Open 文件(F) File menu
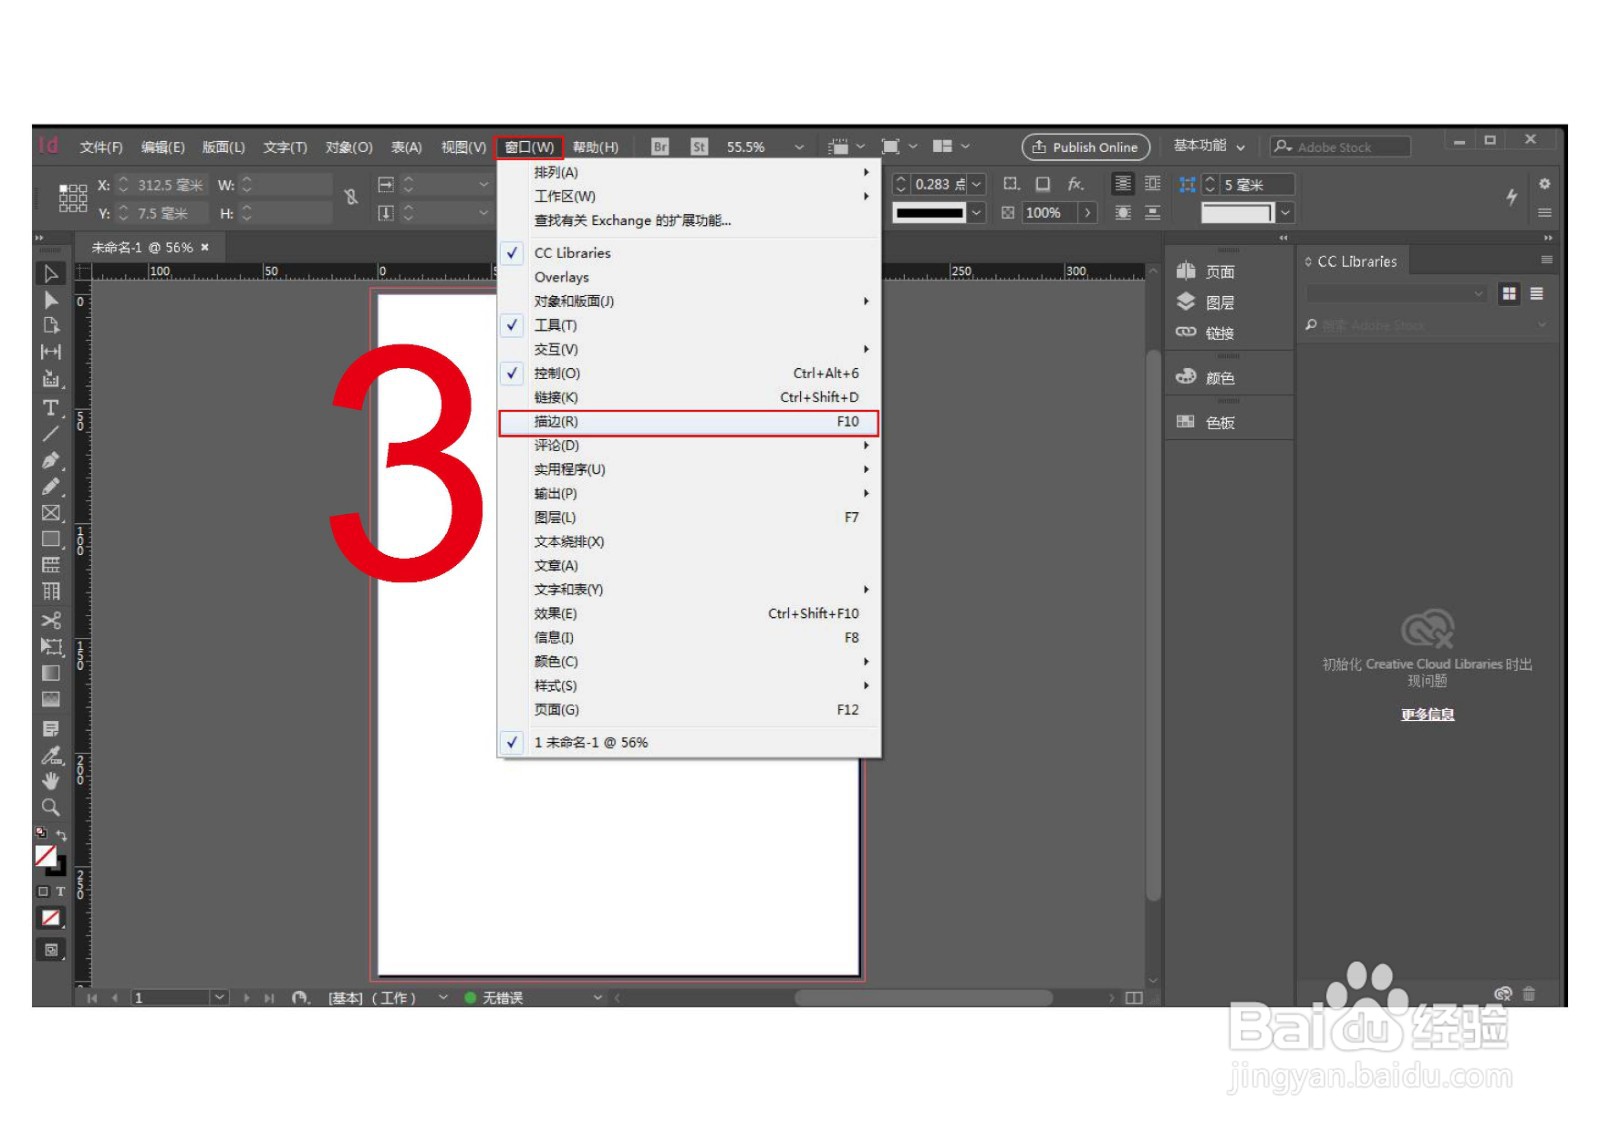This screenshot has height=1131, width=1600. click(x=101, y=147)
